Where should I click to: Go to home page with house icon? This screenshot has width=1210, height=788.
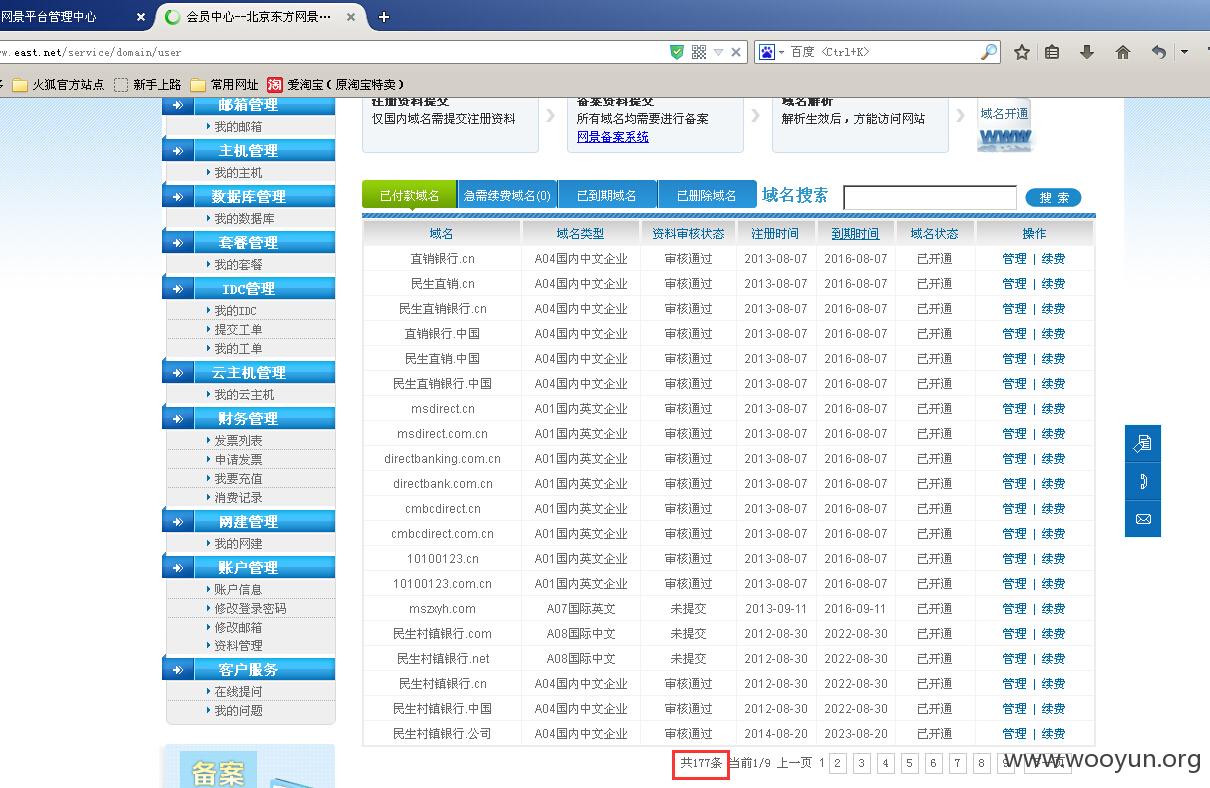[x=1123, y=52]
